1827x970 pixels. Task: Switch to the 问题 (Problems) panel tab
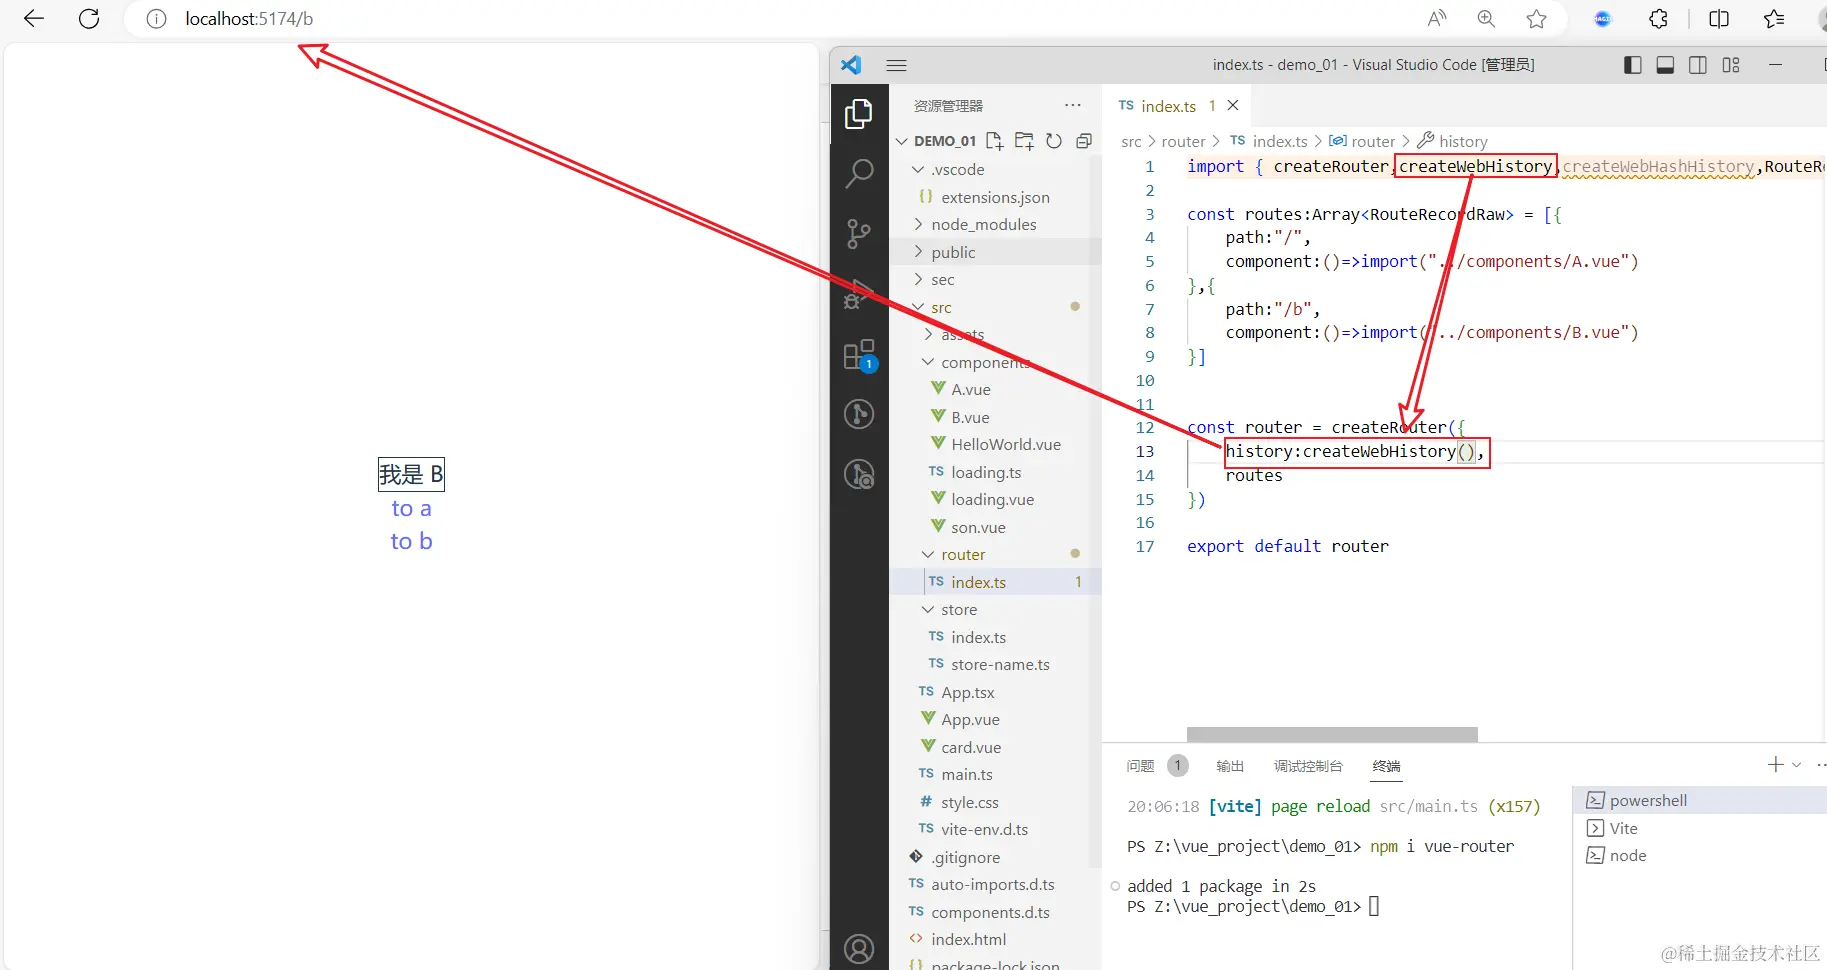(1140, 766)
